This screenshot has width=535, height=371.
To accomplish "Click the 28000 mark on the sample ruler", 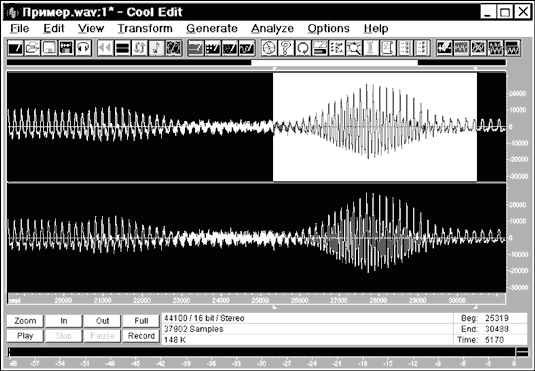I will pos(378,300).
